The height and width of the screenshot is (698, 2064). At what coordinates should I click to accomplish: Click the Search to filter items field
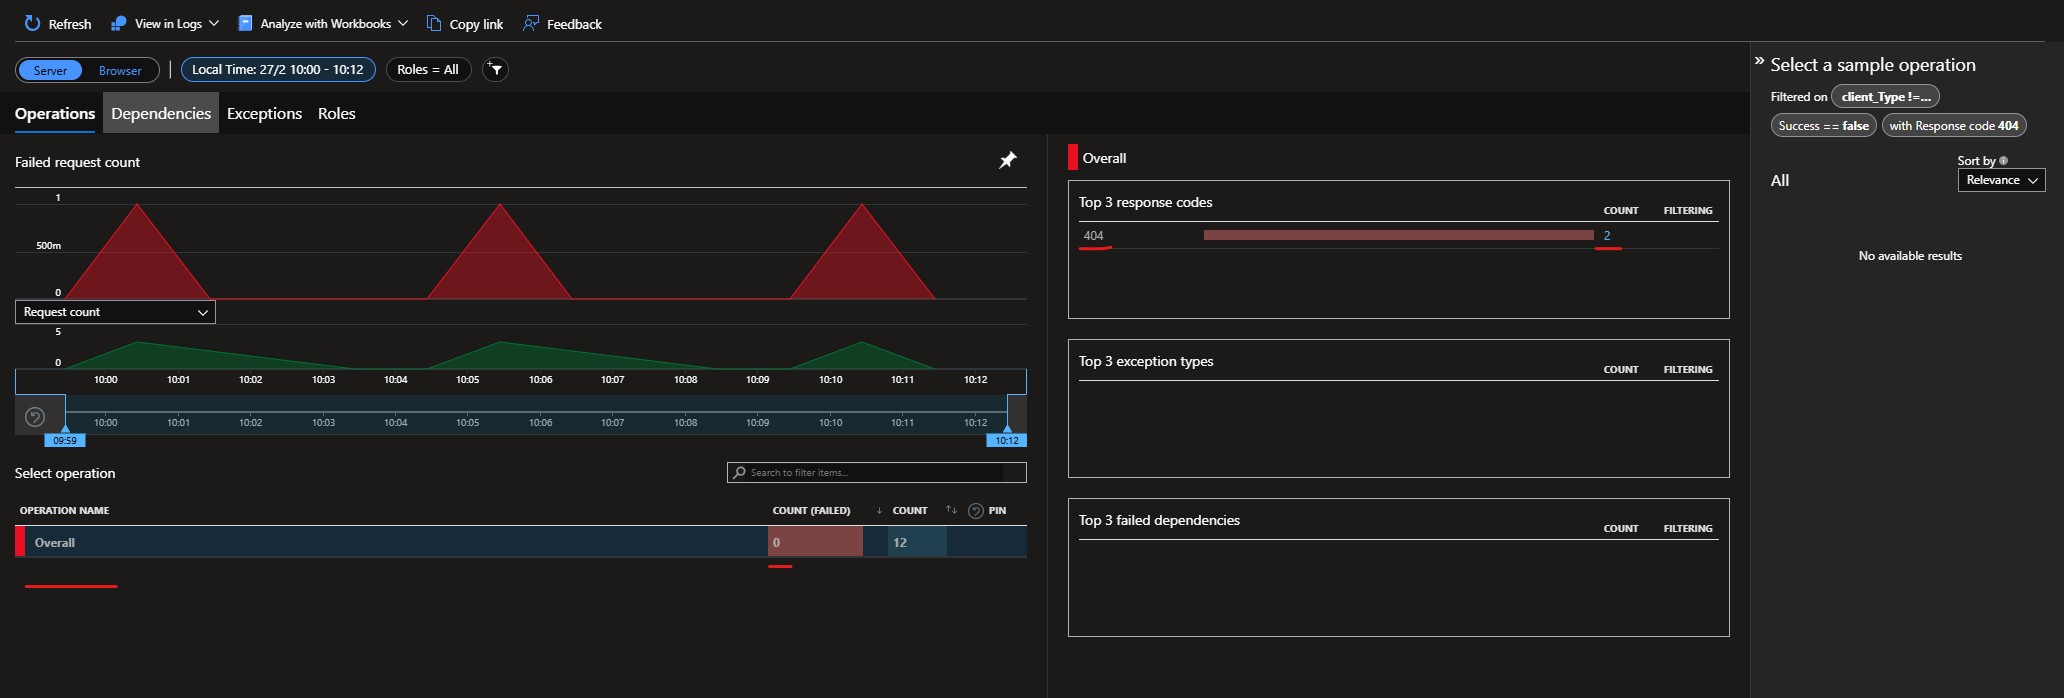[x=876, y=472]
